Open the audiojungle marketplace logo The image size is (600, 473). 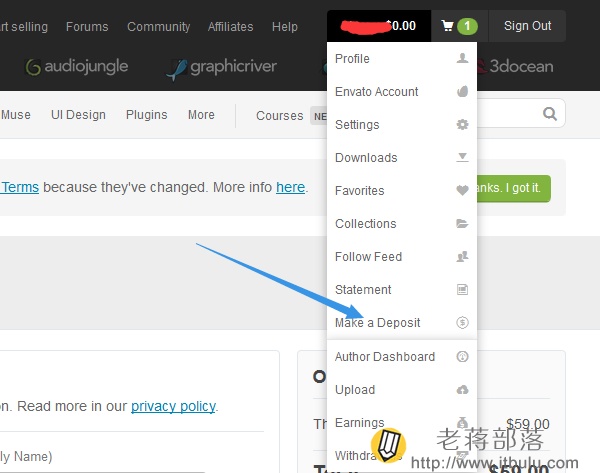point(77,67)
